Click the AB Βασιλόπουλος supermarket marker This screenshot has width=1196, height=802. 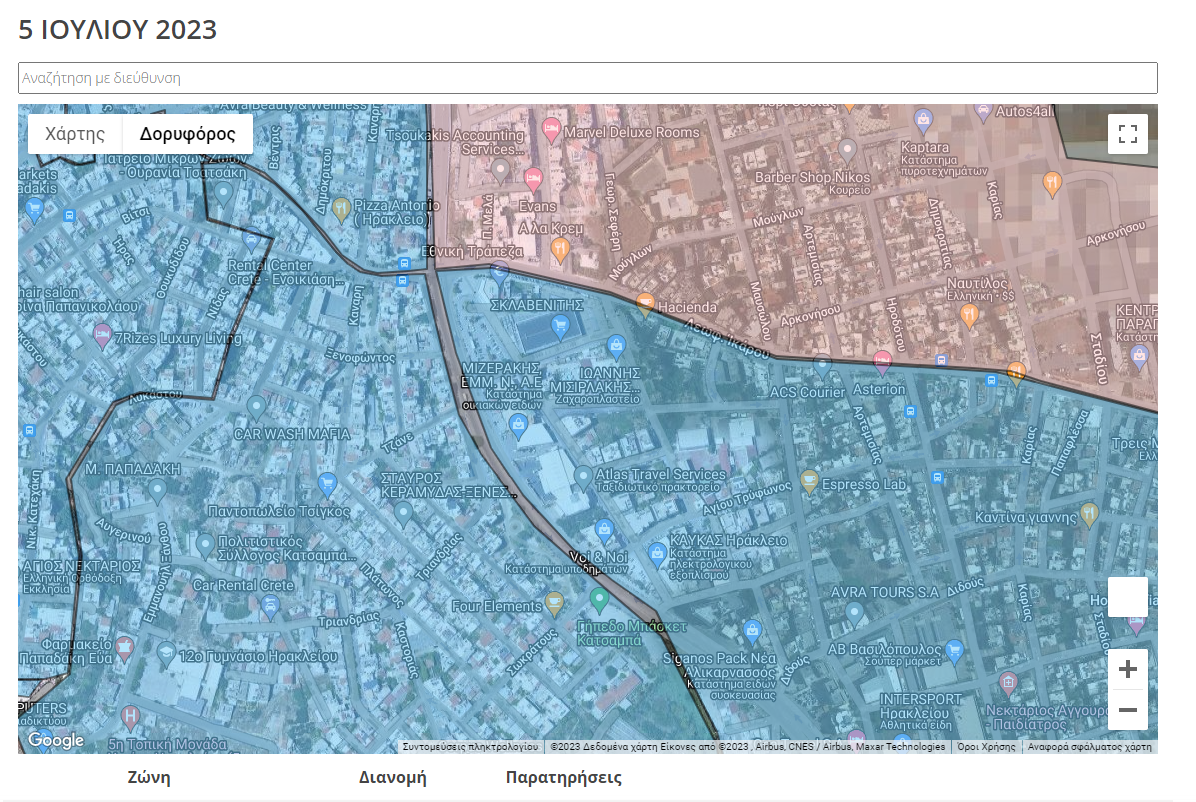pyautogui.click(x=954, y=649)
